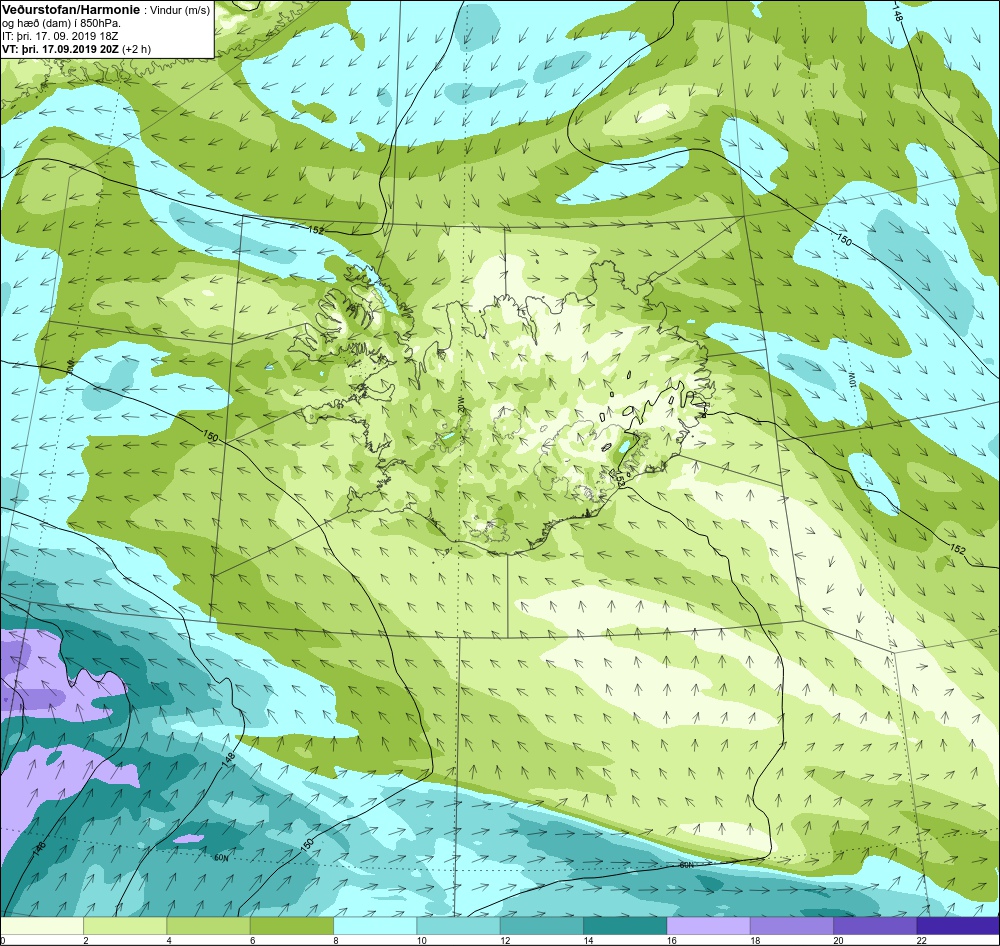Click the legend tick label '22'
Image resolution: width=1000 pixels, height=946 pixels.
921,940
